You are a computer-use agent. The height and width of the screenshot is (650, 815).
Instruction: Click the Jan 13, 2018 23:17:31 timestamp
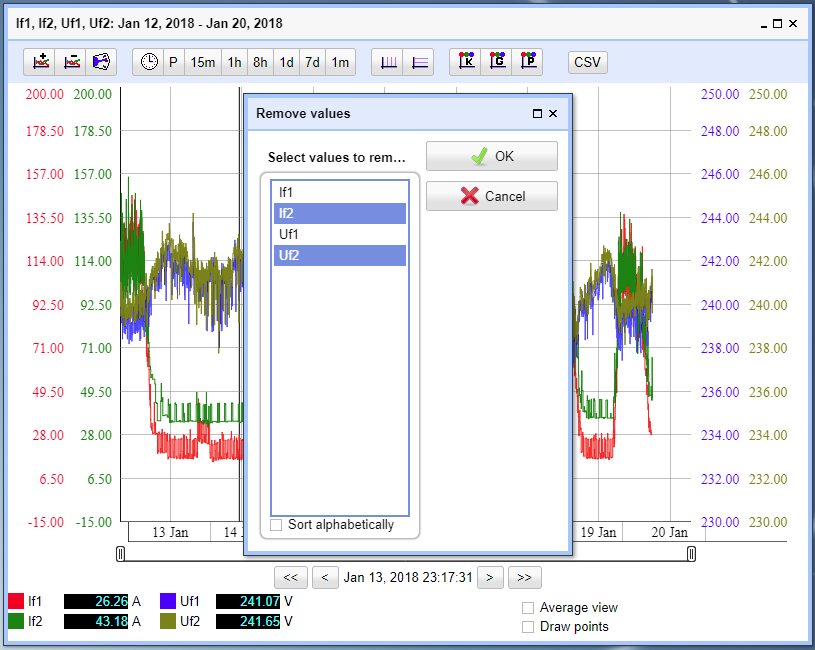tap(408, 578)
